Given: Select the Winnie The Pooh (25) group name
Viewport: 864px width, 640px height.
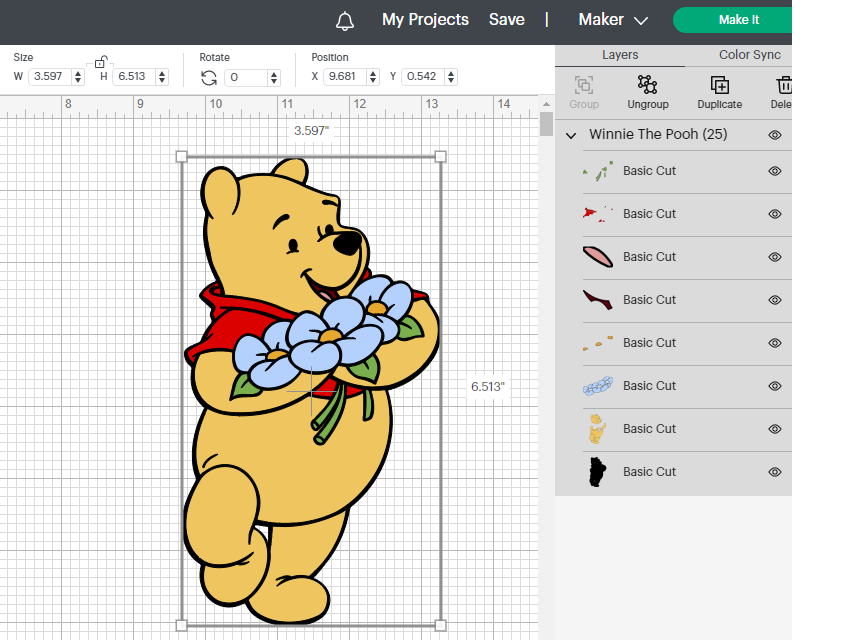Looking at the screenshot, I should [x=658, y=135].
